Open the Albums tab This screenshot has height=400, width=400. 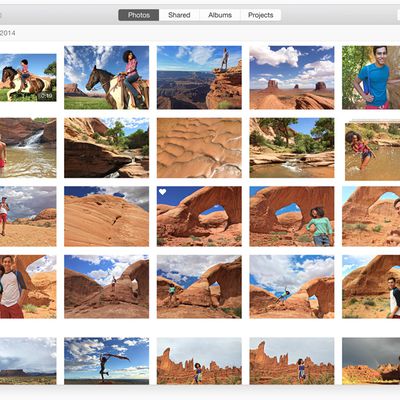point(220,15)
